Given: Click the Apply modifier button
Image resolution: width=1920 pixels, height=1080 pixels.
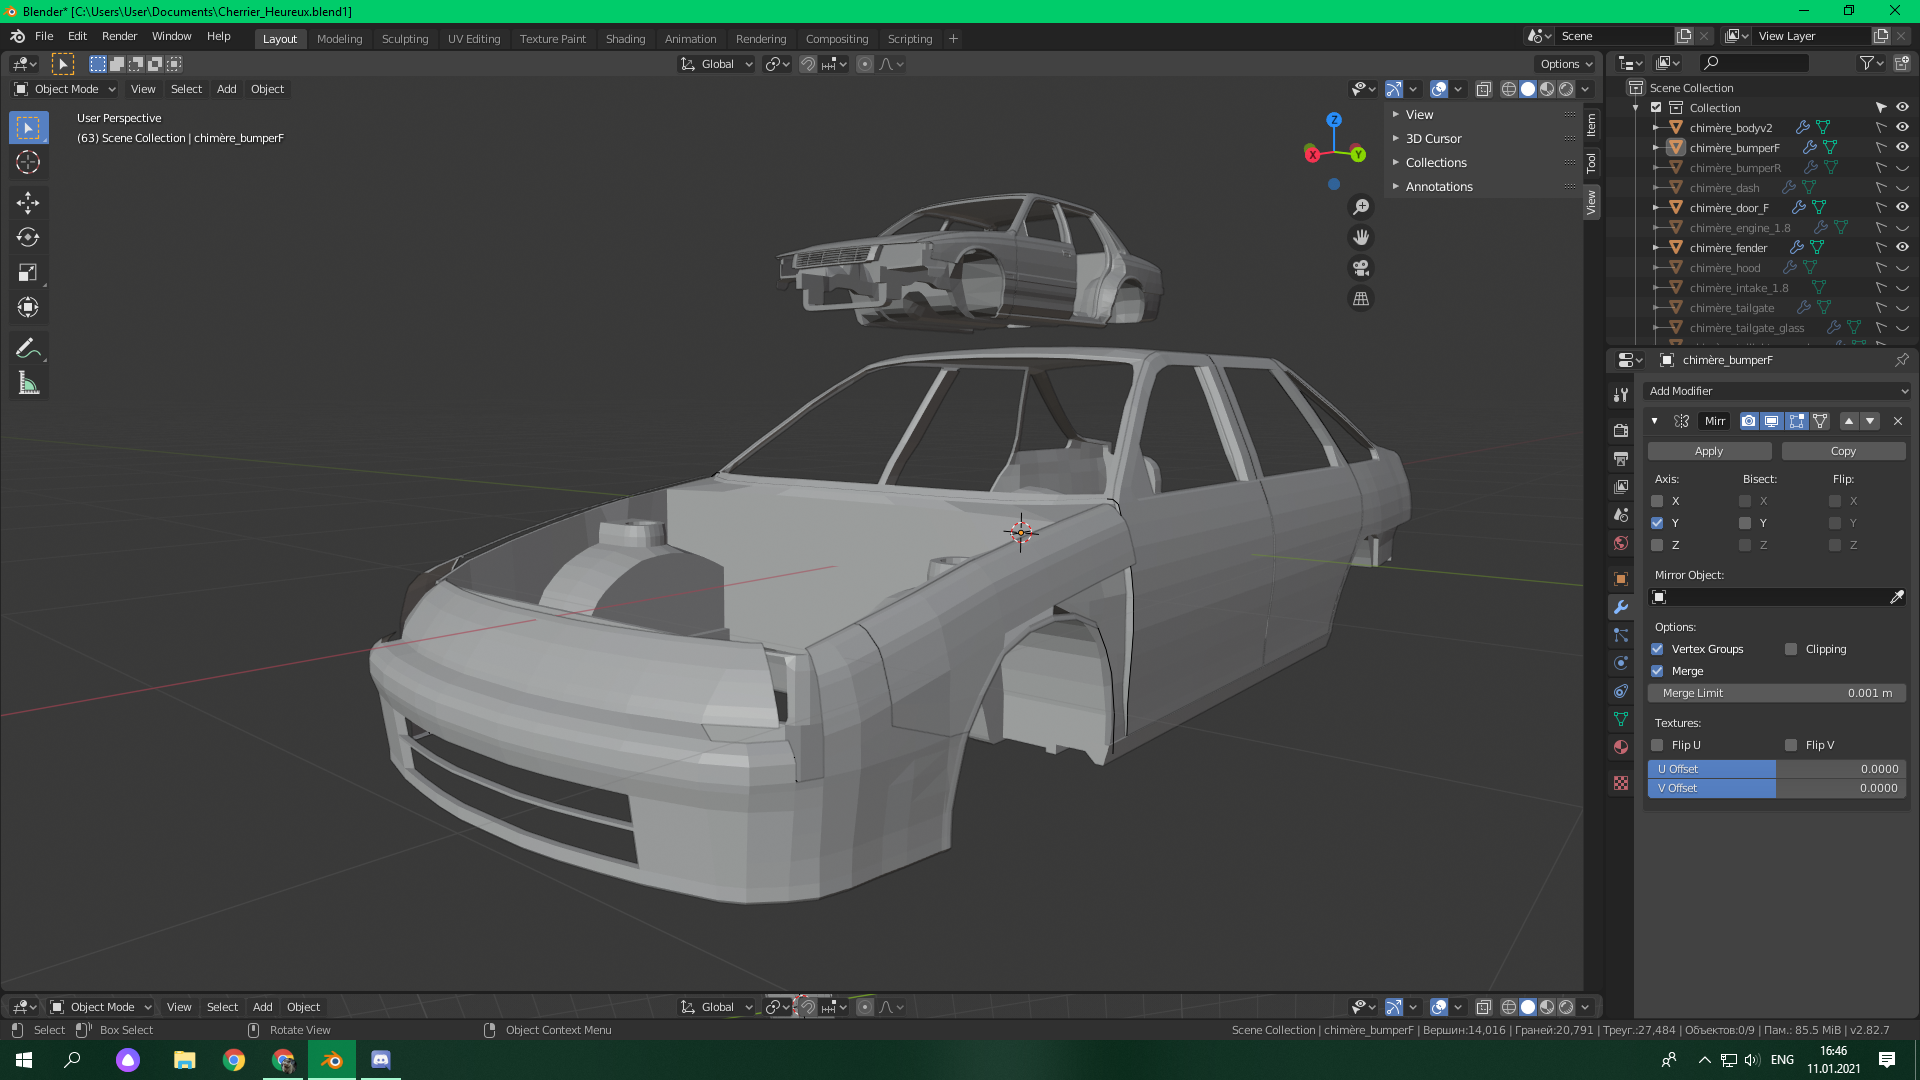Looking at the screenshot, I should (1708, 451).
